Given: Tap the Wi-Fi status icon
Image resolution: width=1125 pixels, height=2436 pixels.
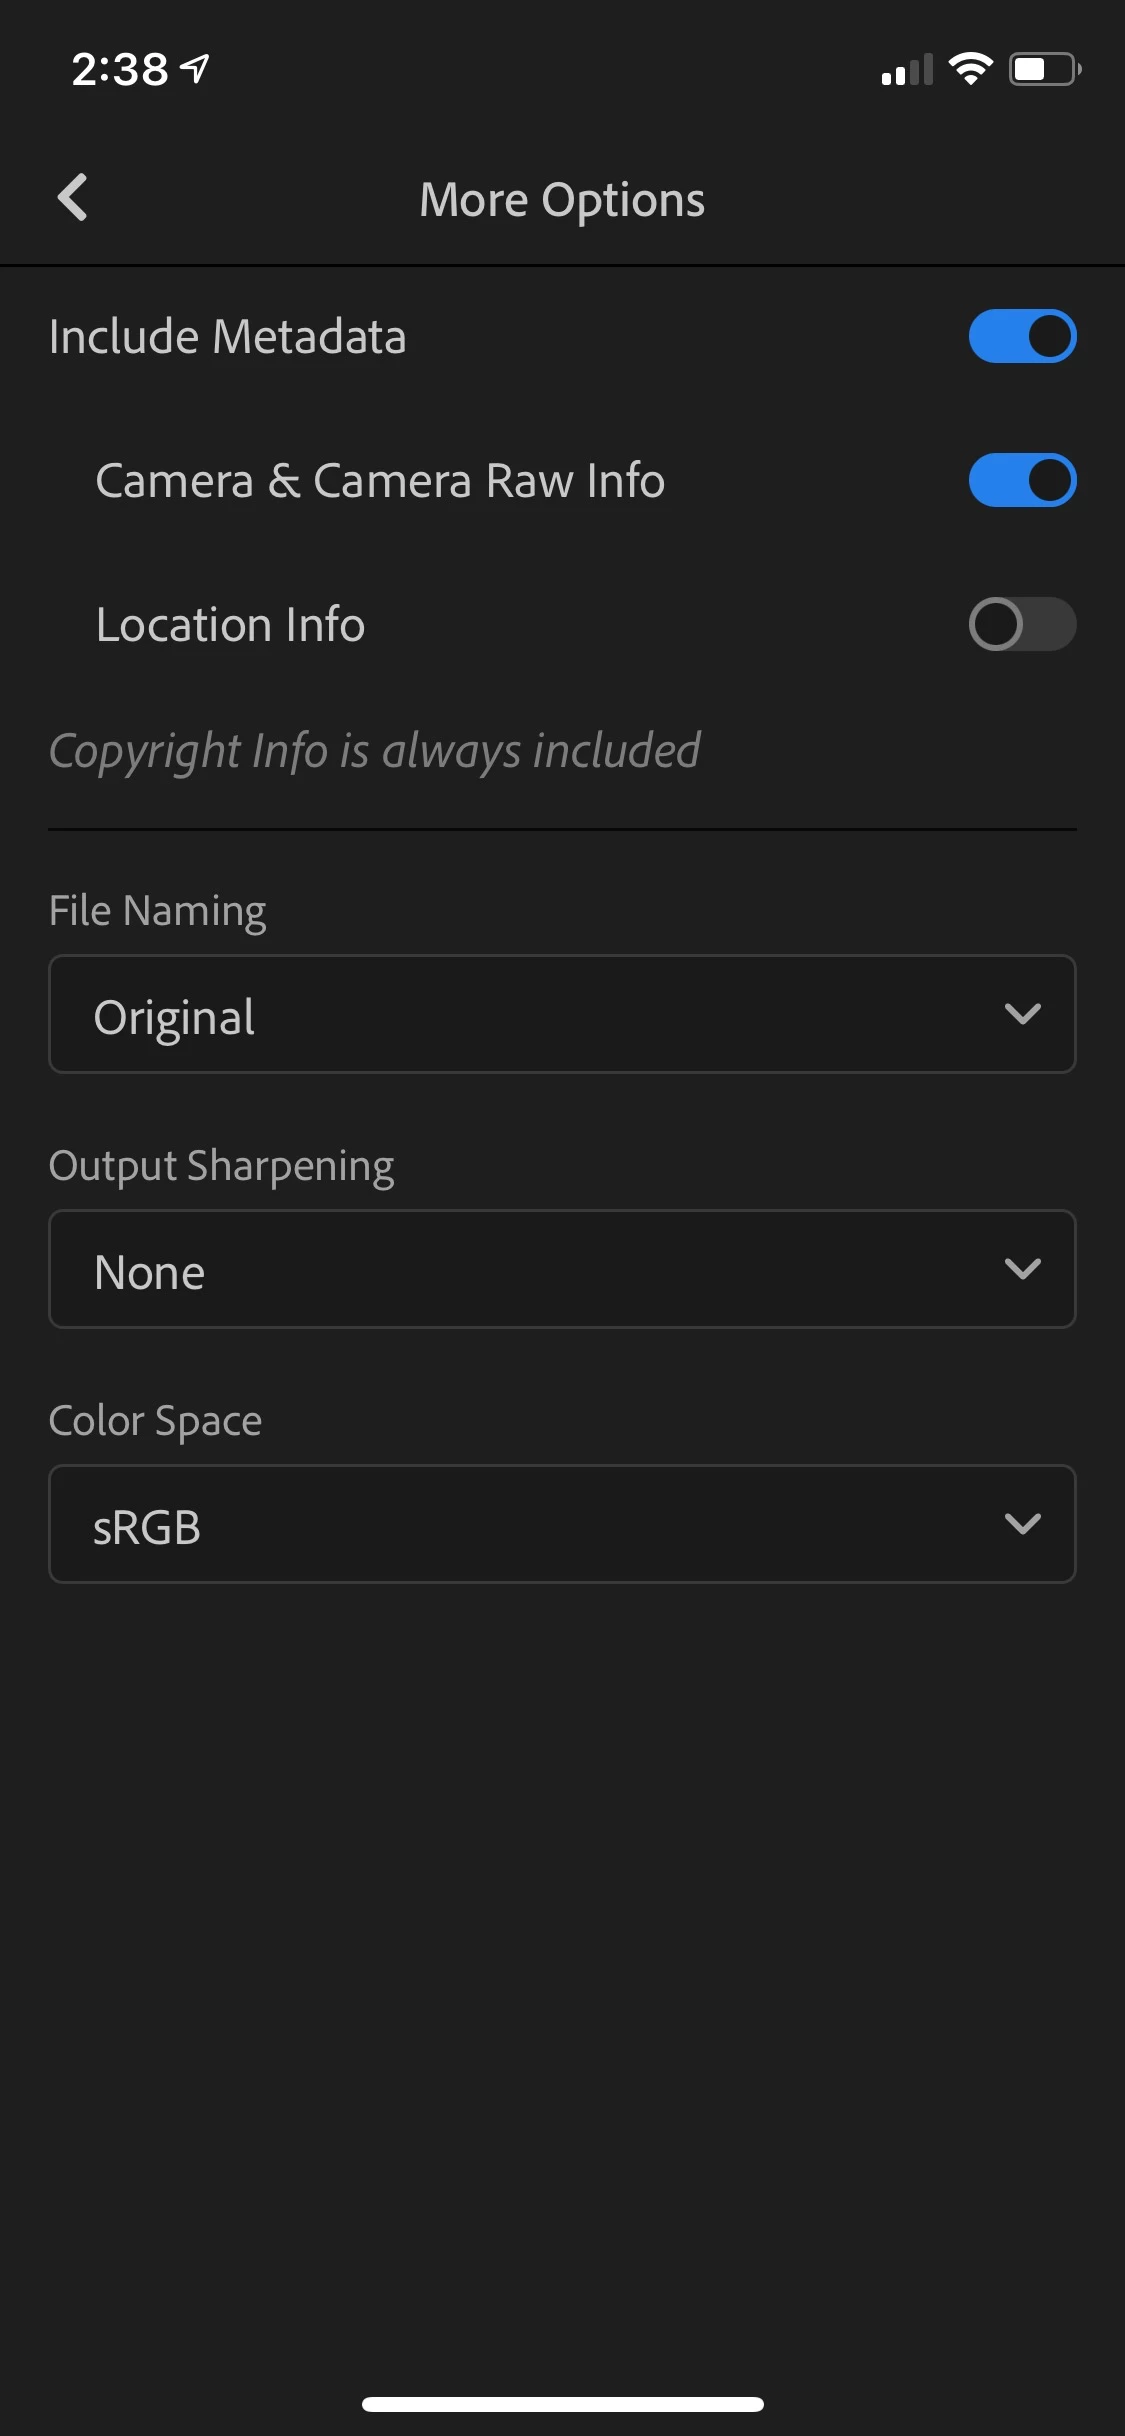Looking at the screenshot, I should click(970, 69).
